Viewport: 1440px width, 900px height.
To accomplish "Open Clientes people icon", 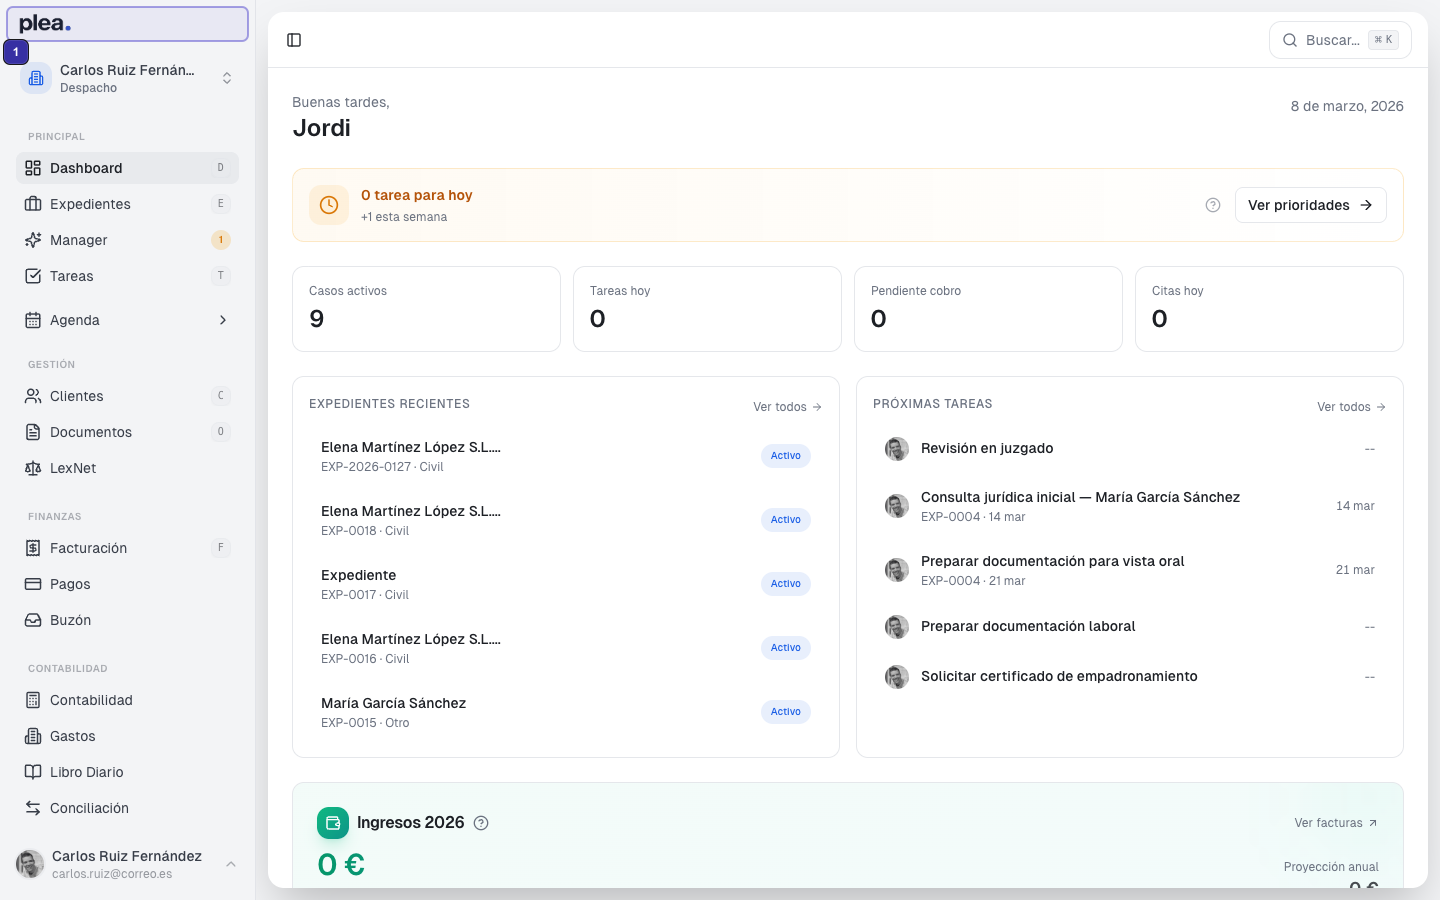I will point(33,396).
